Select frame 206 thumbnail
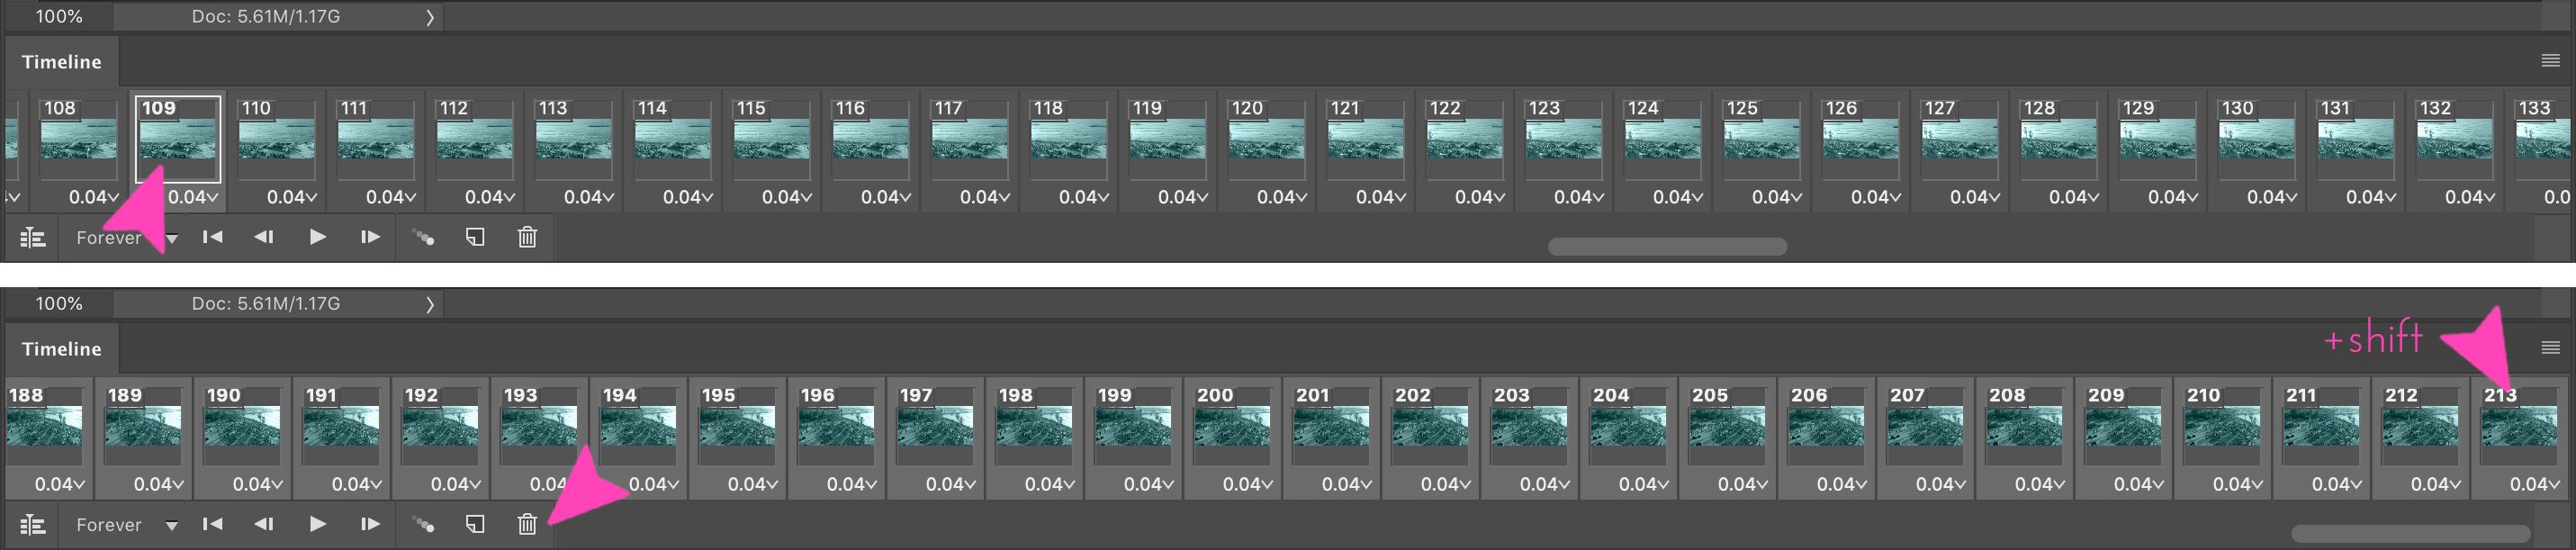This screenshot has height=550, width=2576. pyautogui.click(x=1827, y=426)
